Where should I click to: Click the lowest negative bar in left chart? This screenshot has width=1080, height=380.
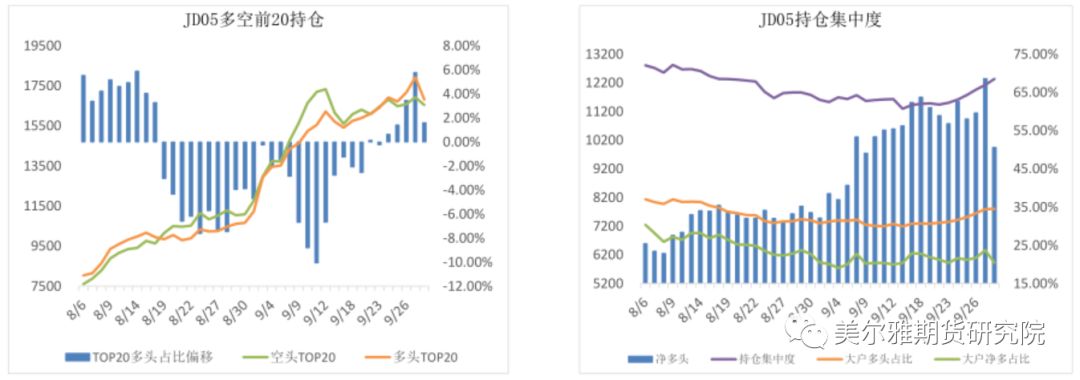tap(316, 202)
